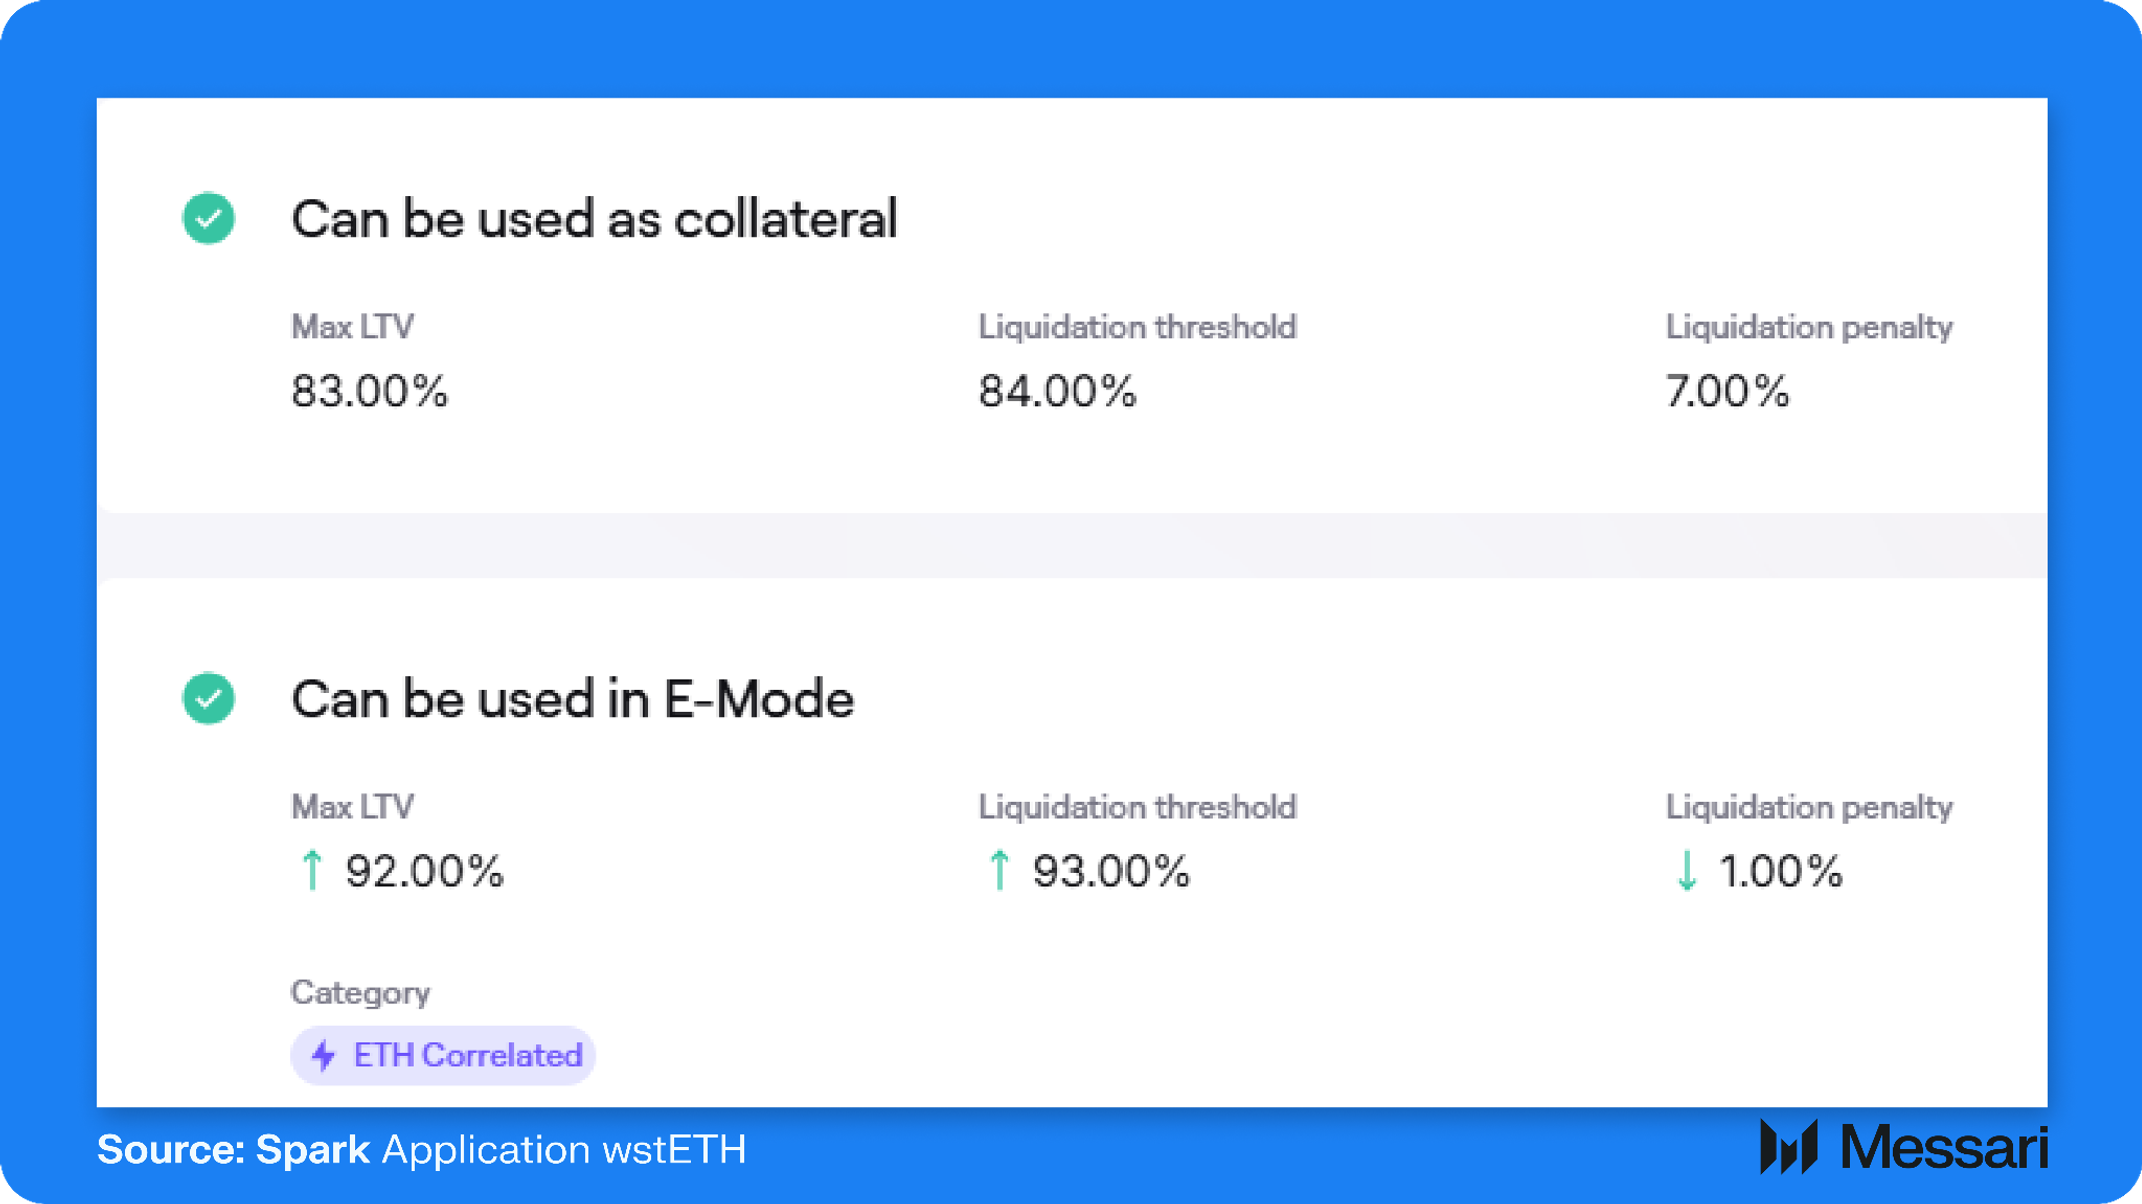
Task: Click the up arrow next to 92.00%
Action: point(312,870)
